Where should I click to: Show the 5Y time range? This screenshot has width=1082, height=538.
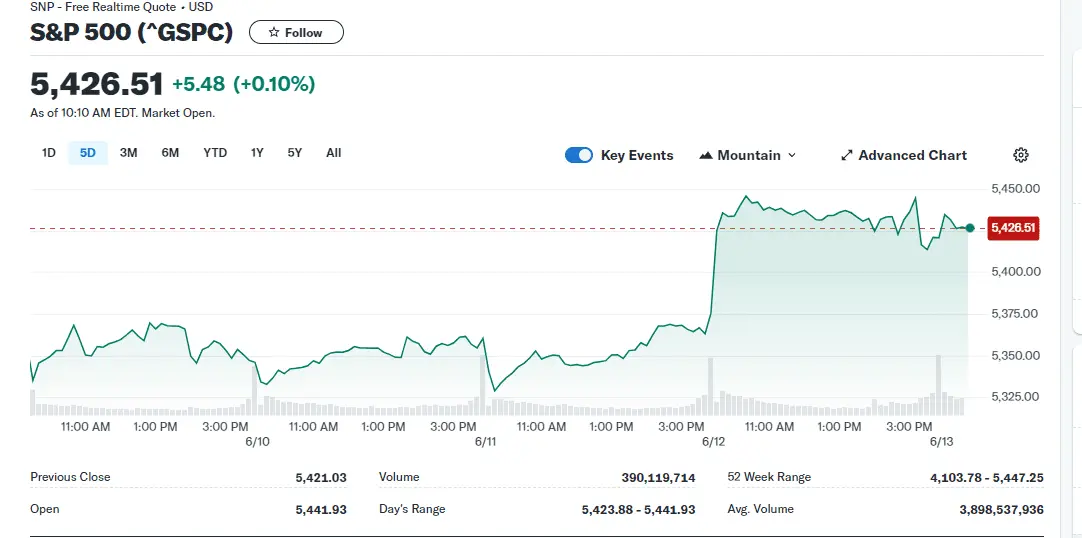point(294,153)
